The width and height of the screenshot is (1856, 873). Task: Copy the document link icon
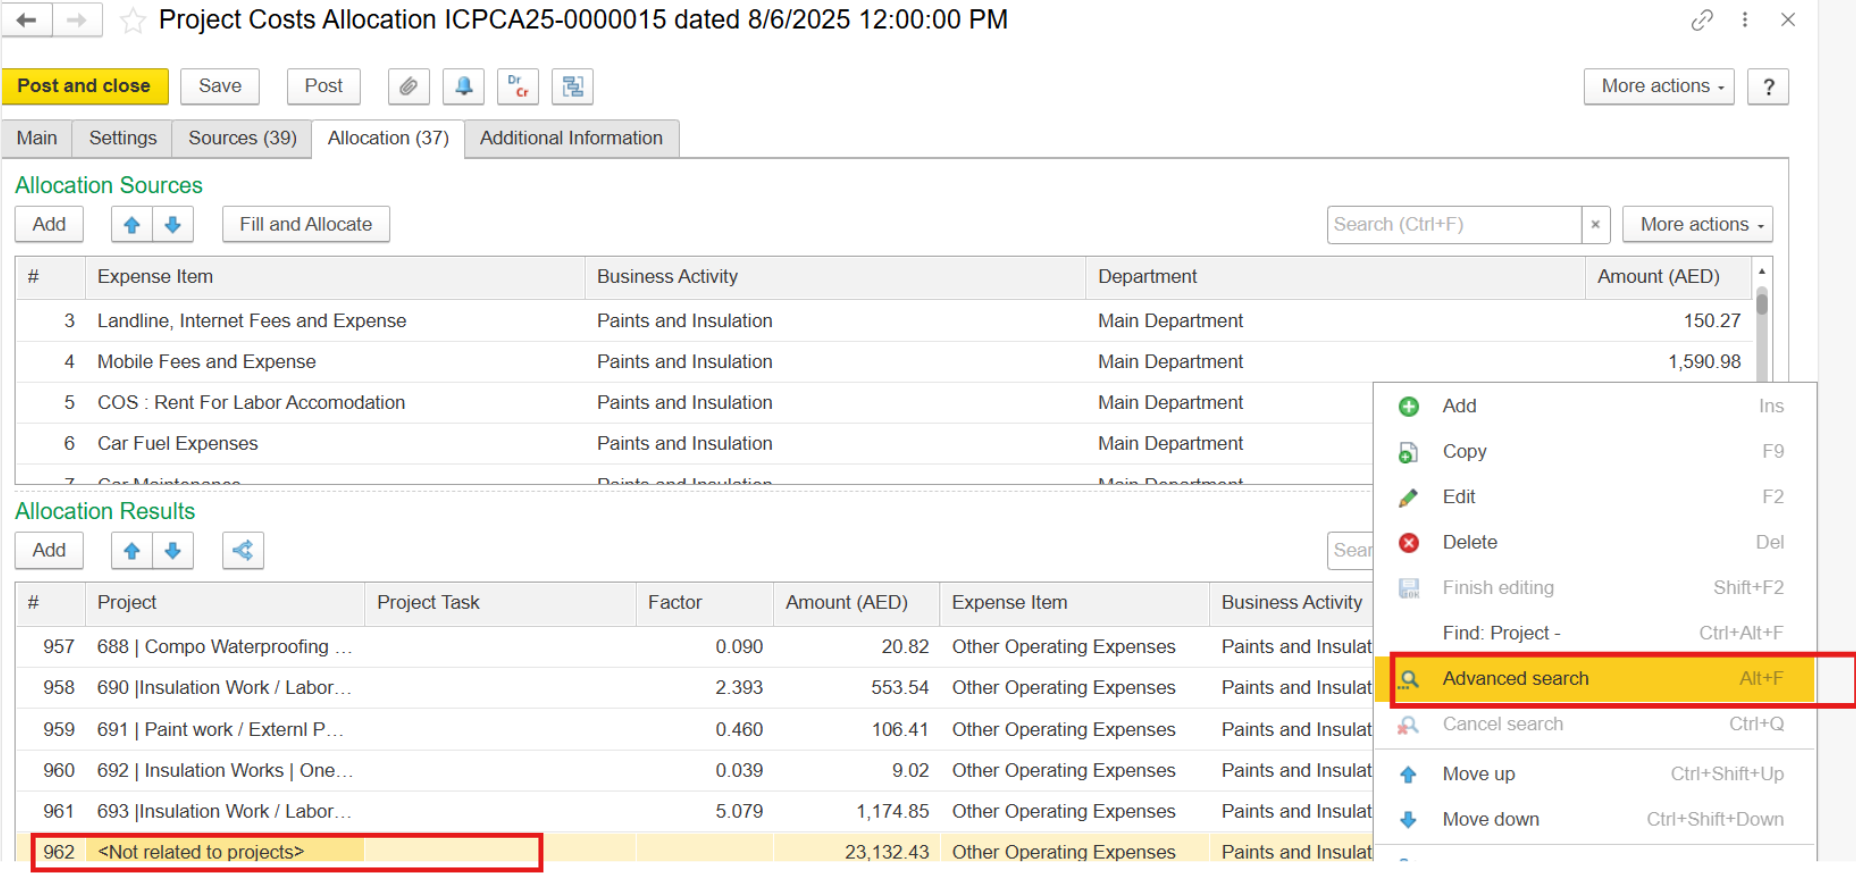(1702, 20)
